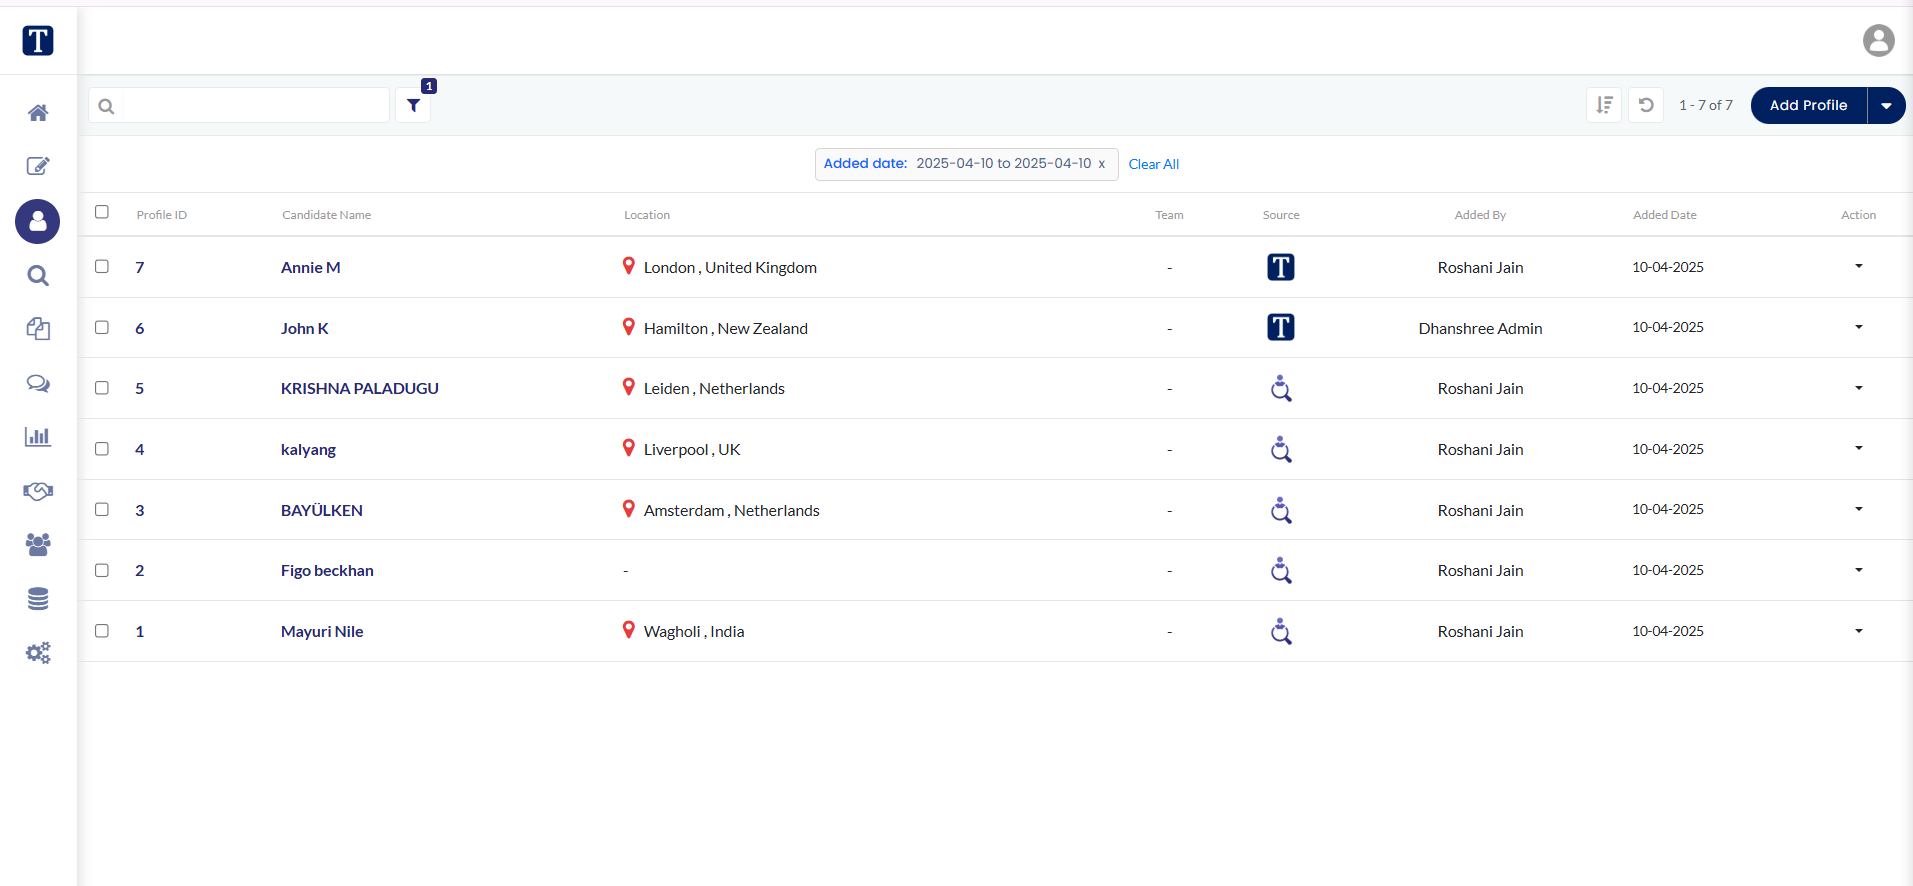Open the user account avatar icon
The image size is (1913, 886).
pos(1878,41)
